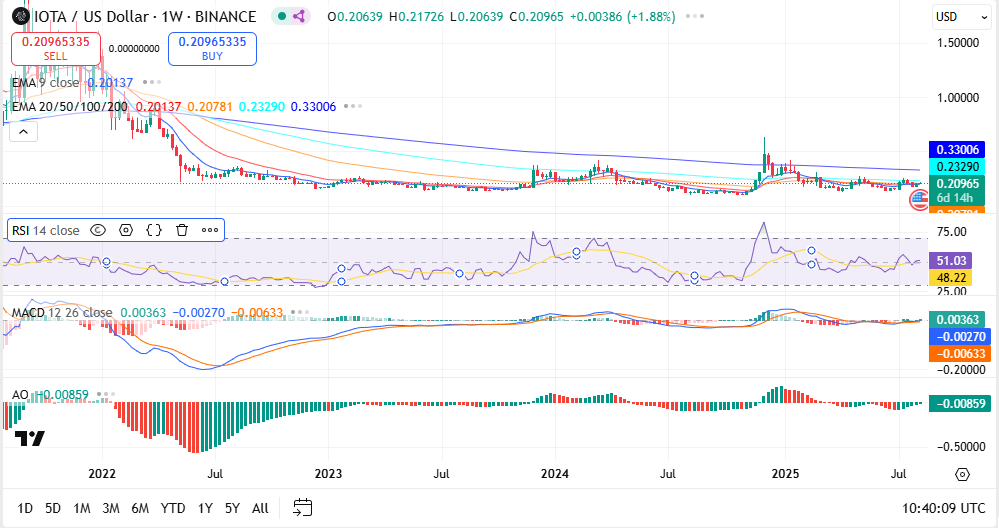Open the chart axis settings icon
The width and height of the screenshot is (999, 528).
963,474
